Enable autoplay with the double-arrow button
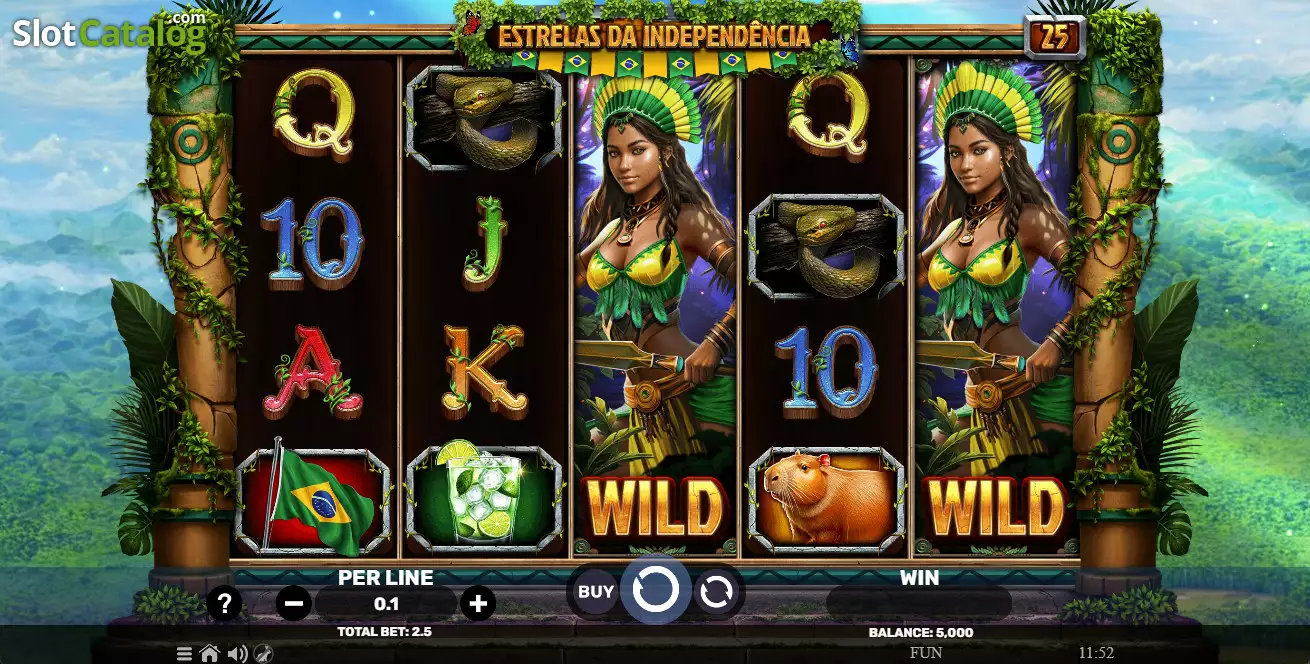 (716, 592)
